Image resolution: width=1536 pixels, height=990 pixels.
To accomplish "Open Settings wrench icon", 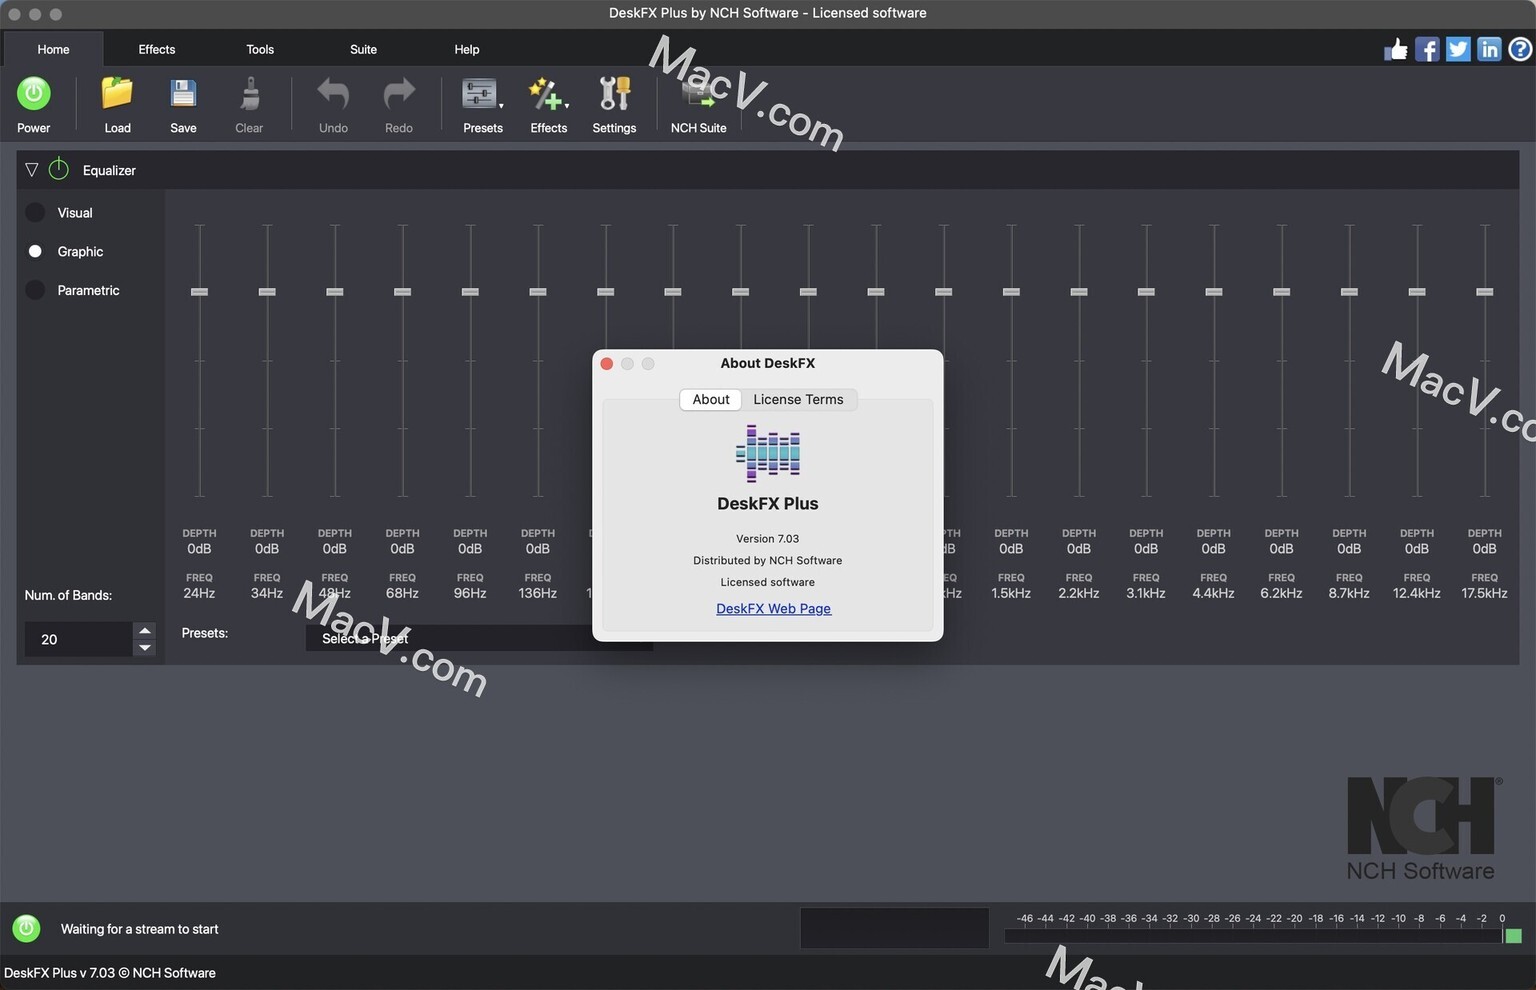I will click(614, 94).
